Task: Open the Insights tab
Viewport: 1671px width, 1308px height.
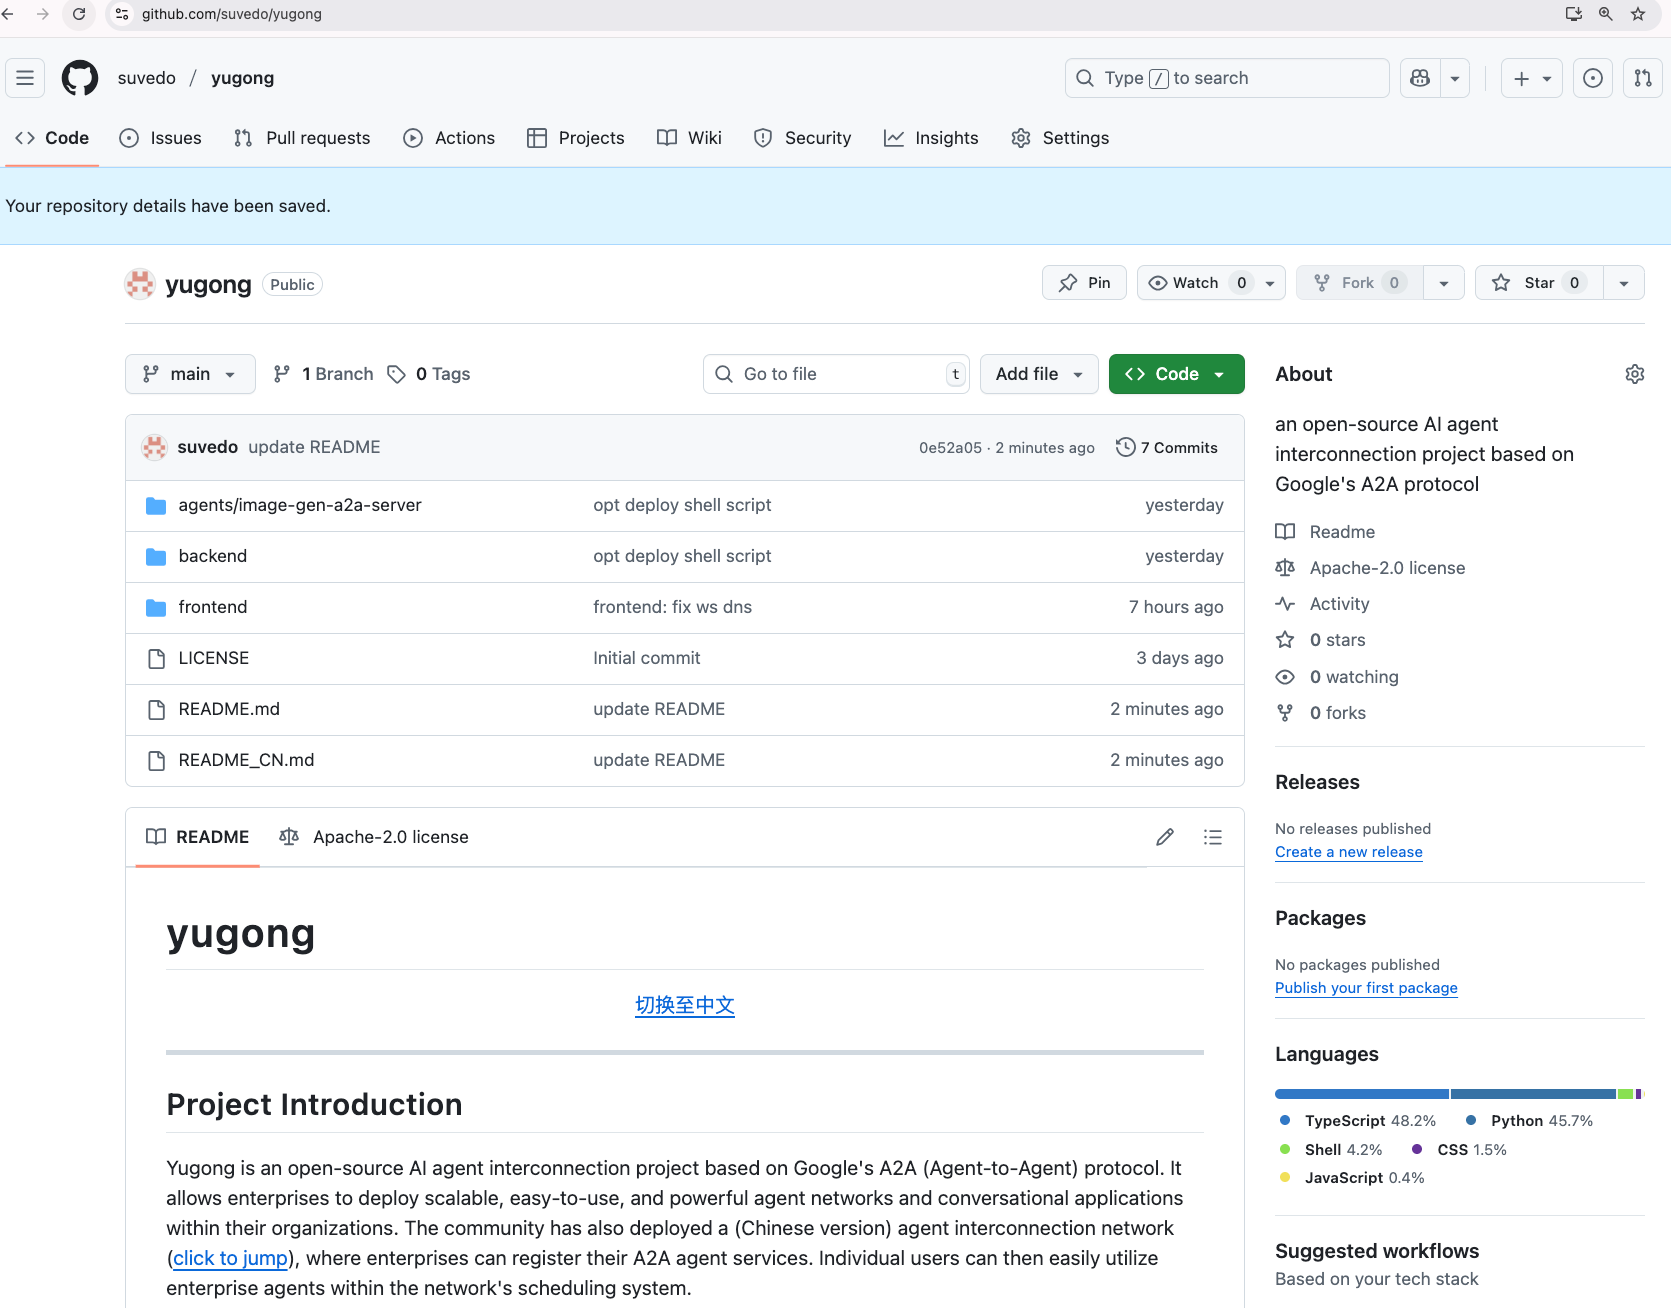Action: coord(931,138)
